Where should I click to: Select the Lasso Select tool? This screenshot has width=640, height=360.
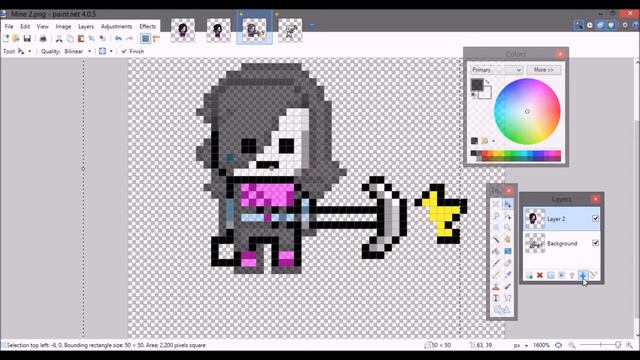pos(496,216)
